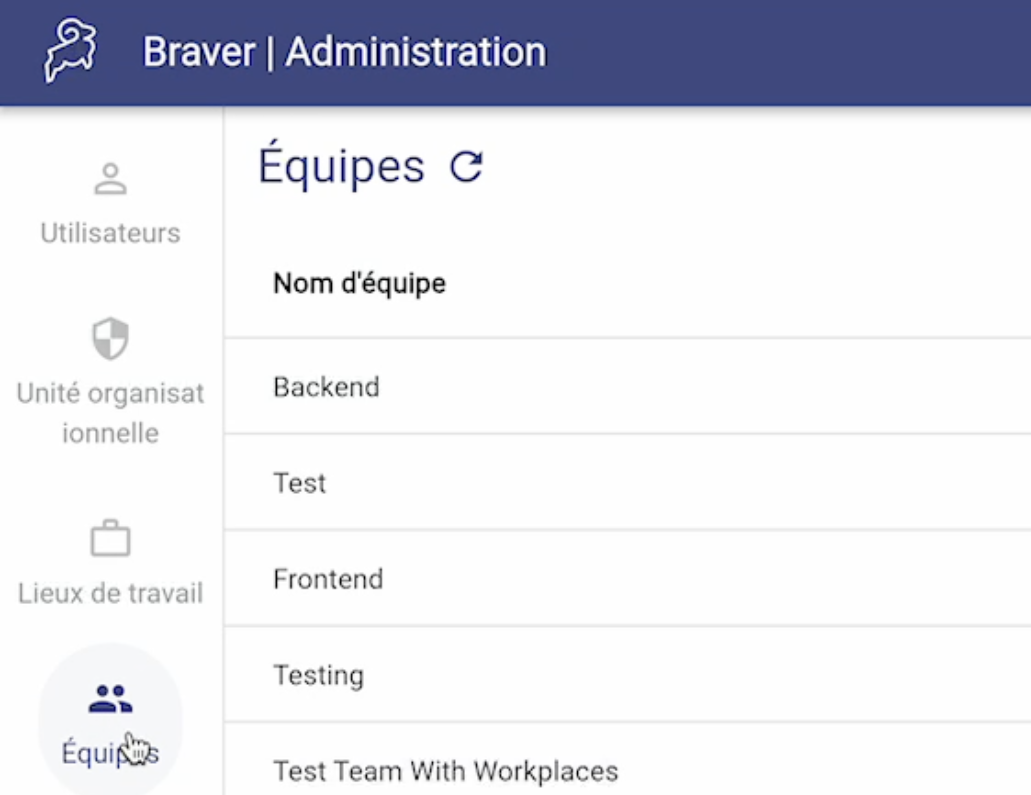Open the Lieux de travail briefcase icon

pos(110,539)
